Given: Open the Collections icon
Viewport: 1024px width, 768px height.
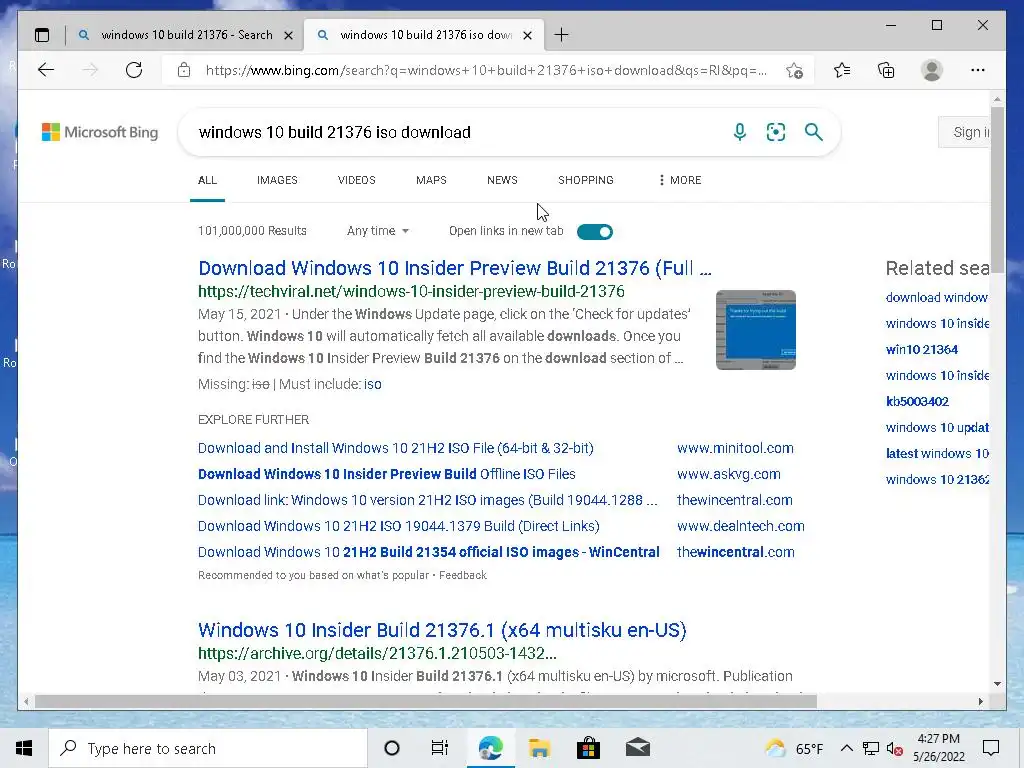Looking at the screenshot, I should [x=886, y=70].
